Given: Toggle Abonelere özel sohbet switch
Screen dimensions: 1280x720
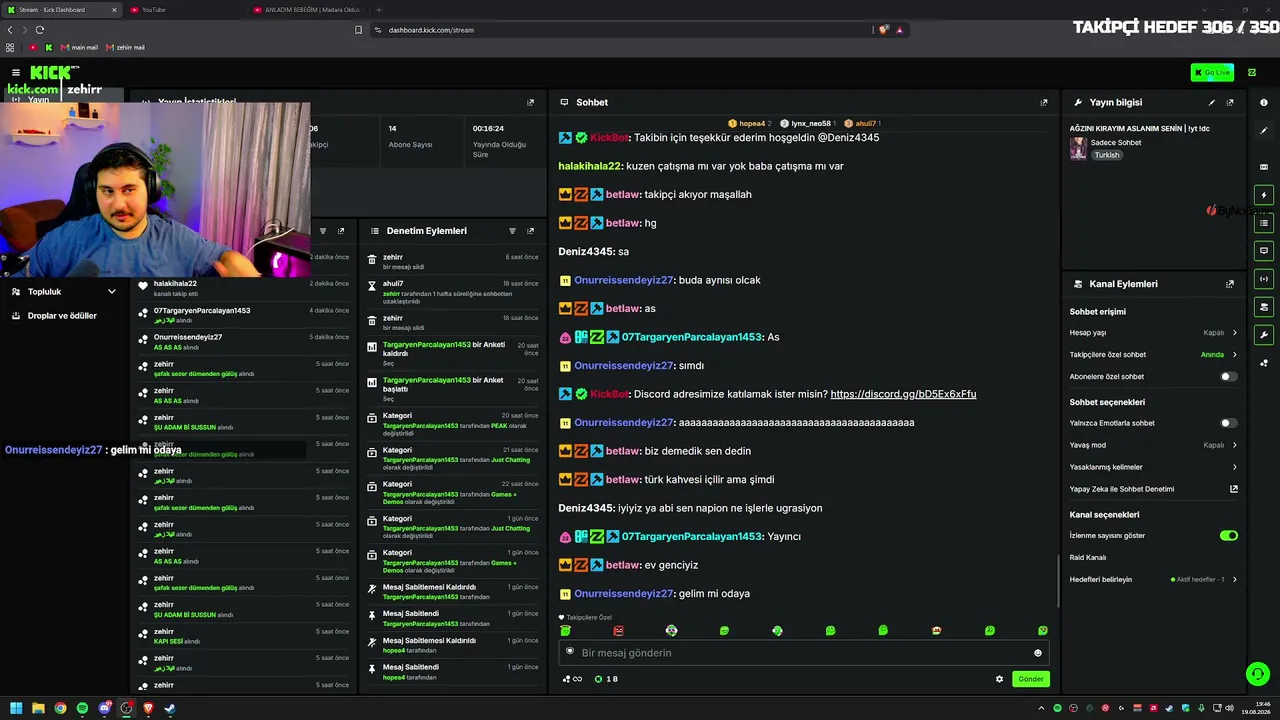Looking at the screenshot, I should tap(1229, 377).
